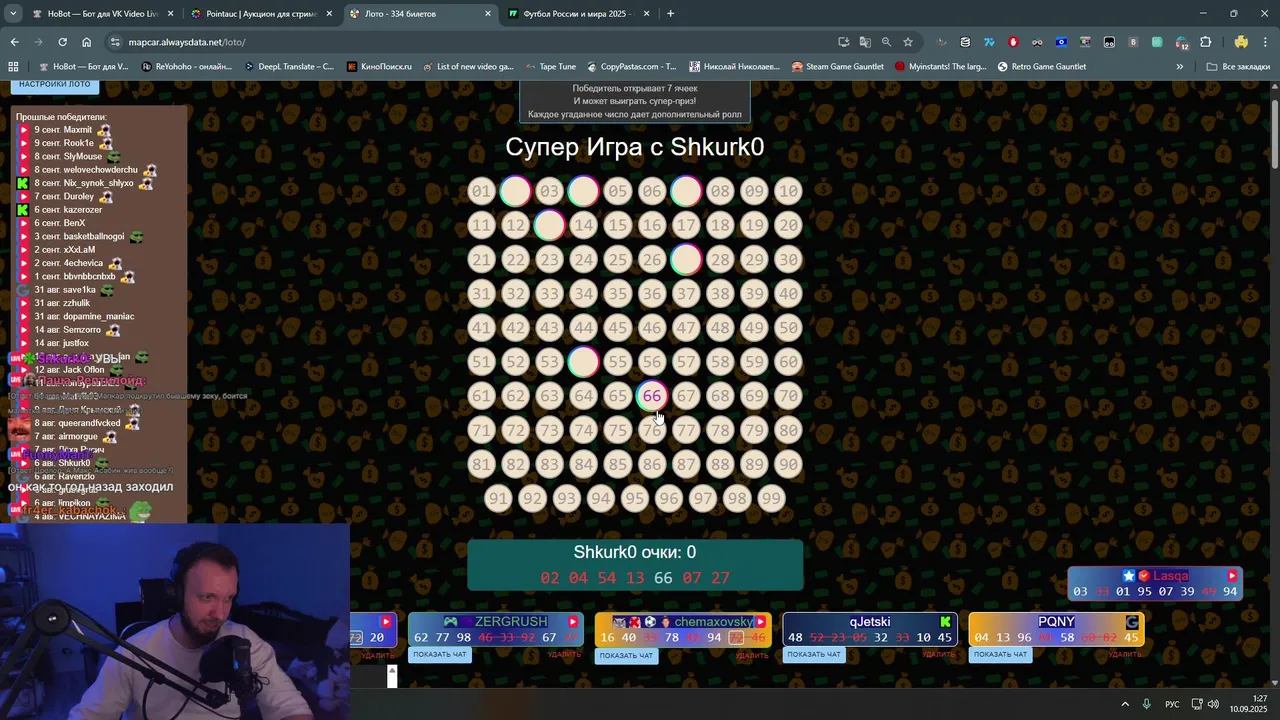1280x720 pixels.
Task: Open tab search dropdown arrow
Action: pyautogui.click(x=13, y=14)
